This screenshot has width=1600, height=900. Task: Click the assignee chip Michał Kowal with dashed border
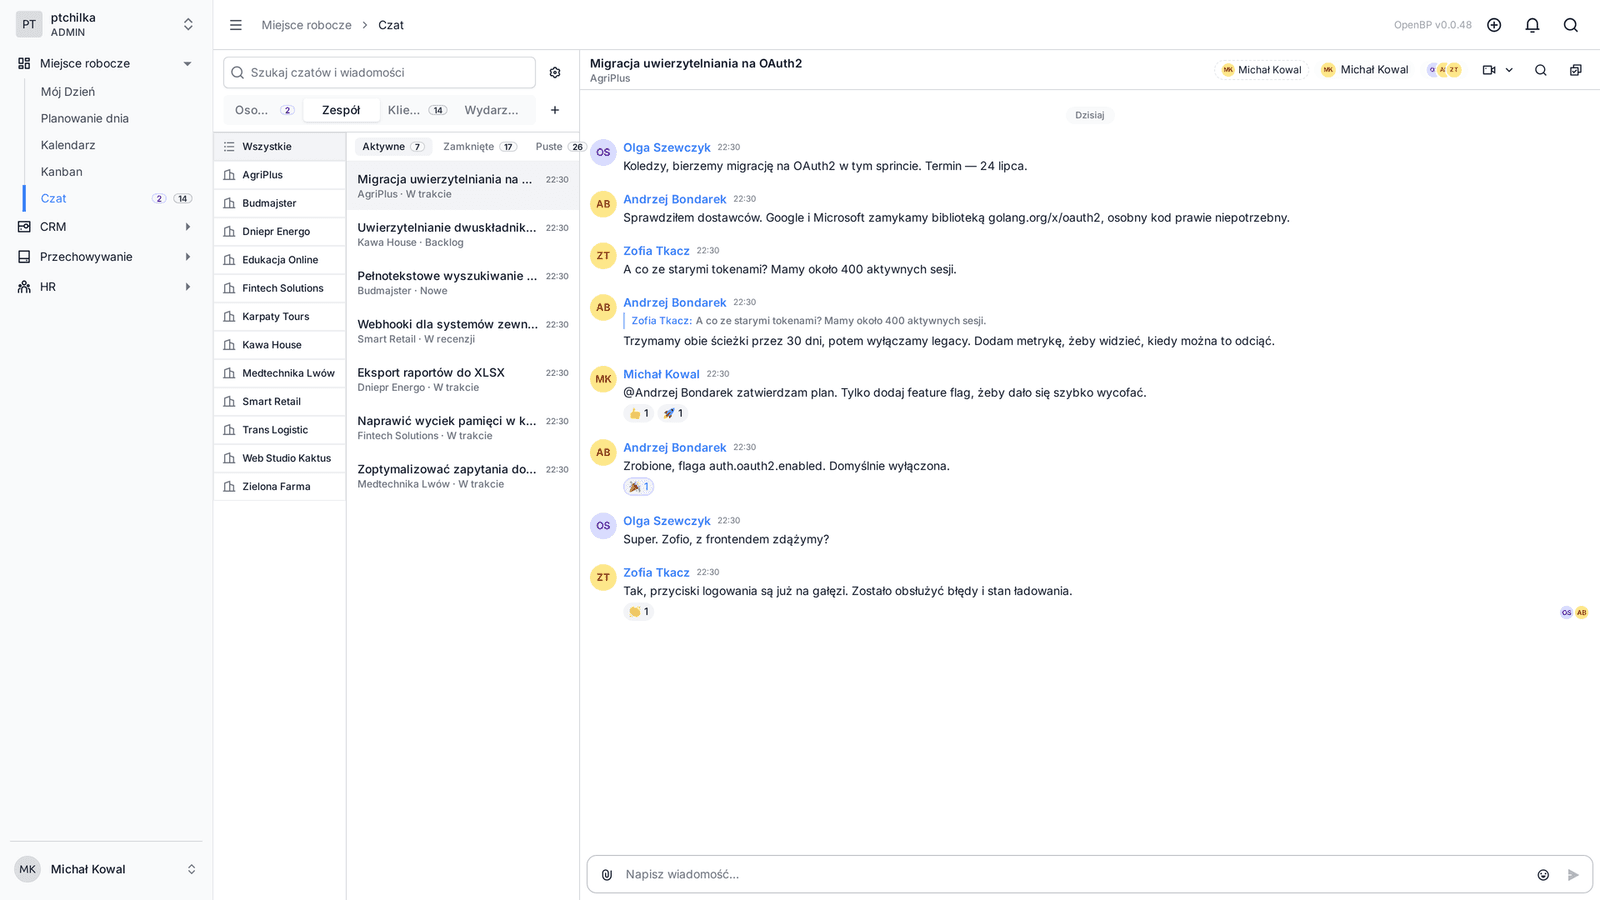tap(1262, 70)
